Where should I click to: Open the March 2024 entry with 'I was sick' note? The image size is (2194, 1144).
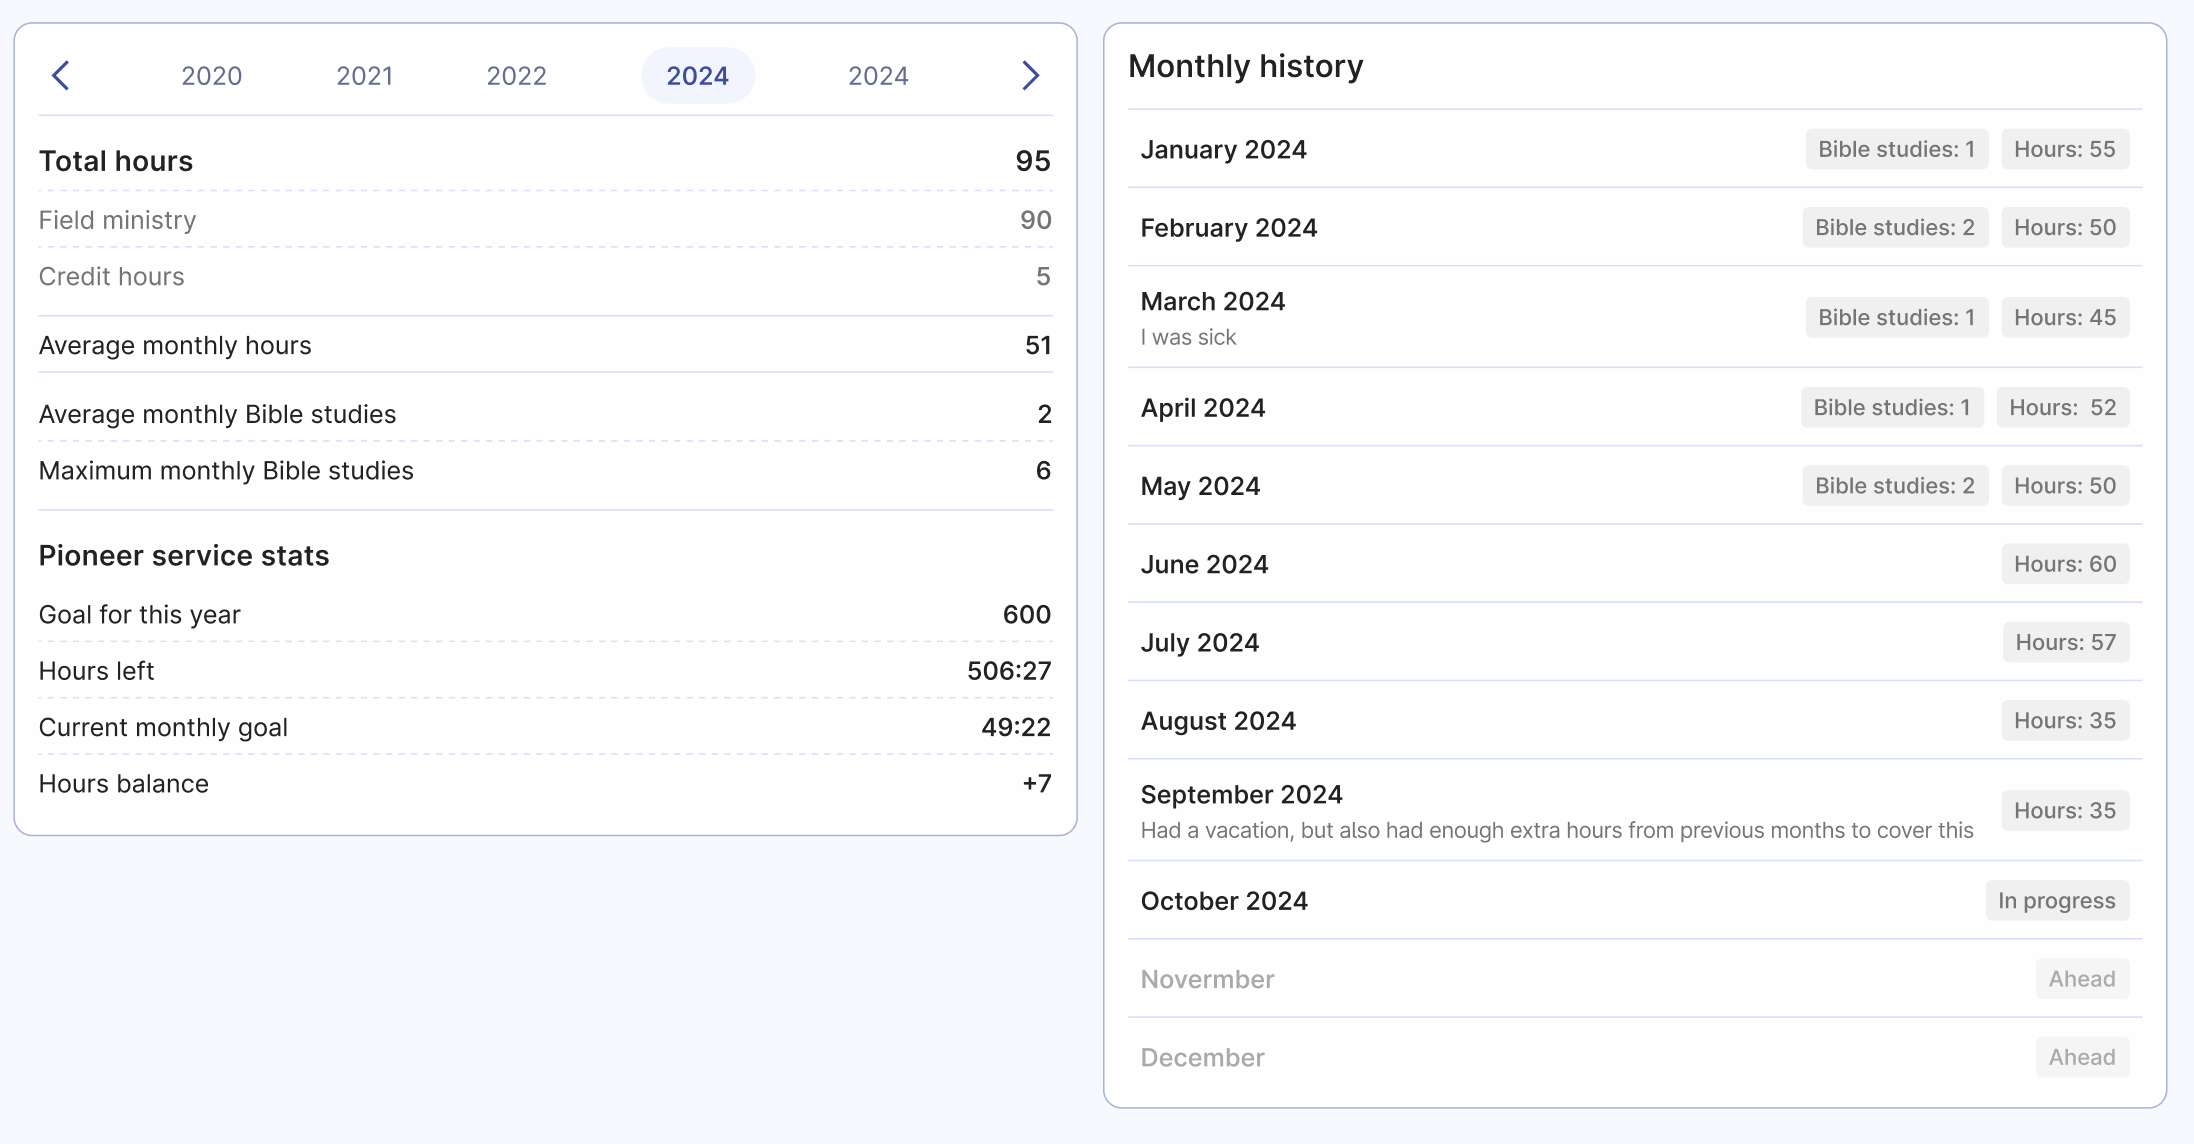coord(1212,301)
